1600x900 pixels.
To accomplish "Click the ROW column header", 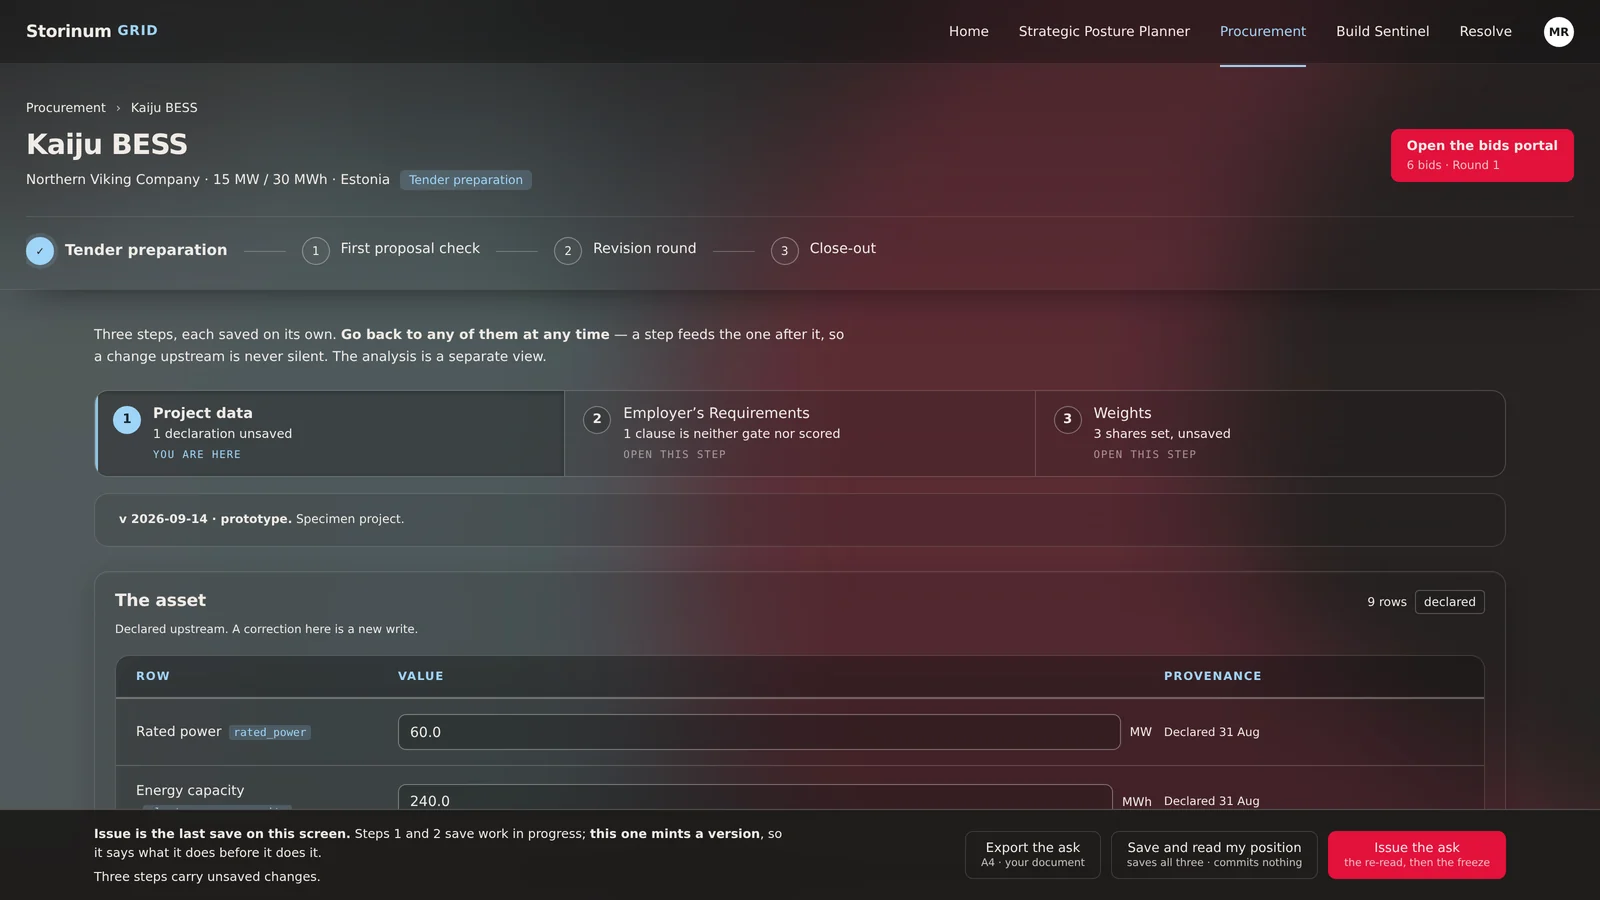I will tap(153, 676).
